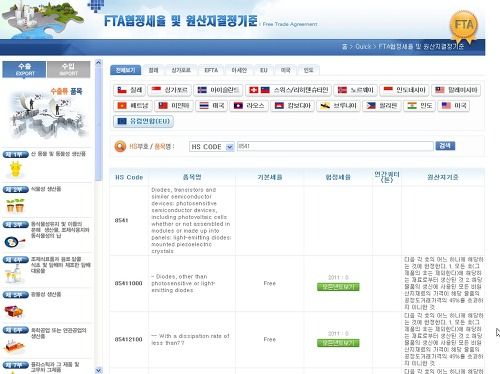Screen dimensions: 500x374
Task: Click the home (홈) breadcrumb link
Action: pyautogui.click(x=345, y=47)
